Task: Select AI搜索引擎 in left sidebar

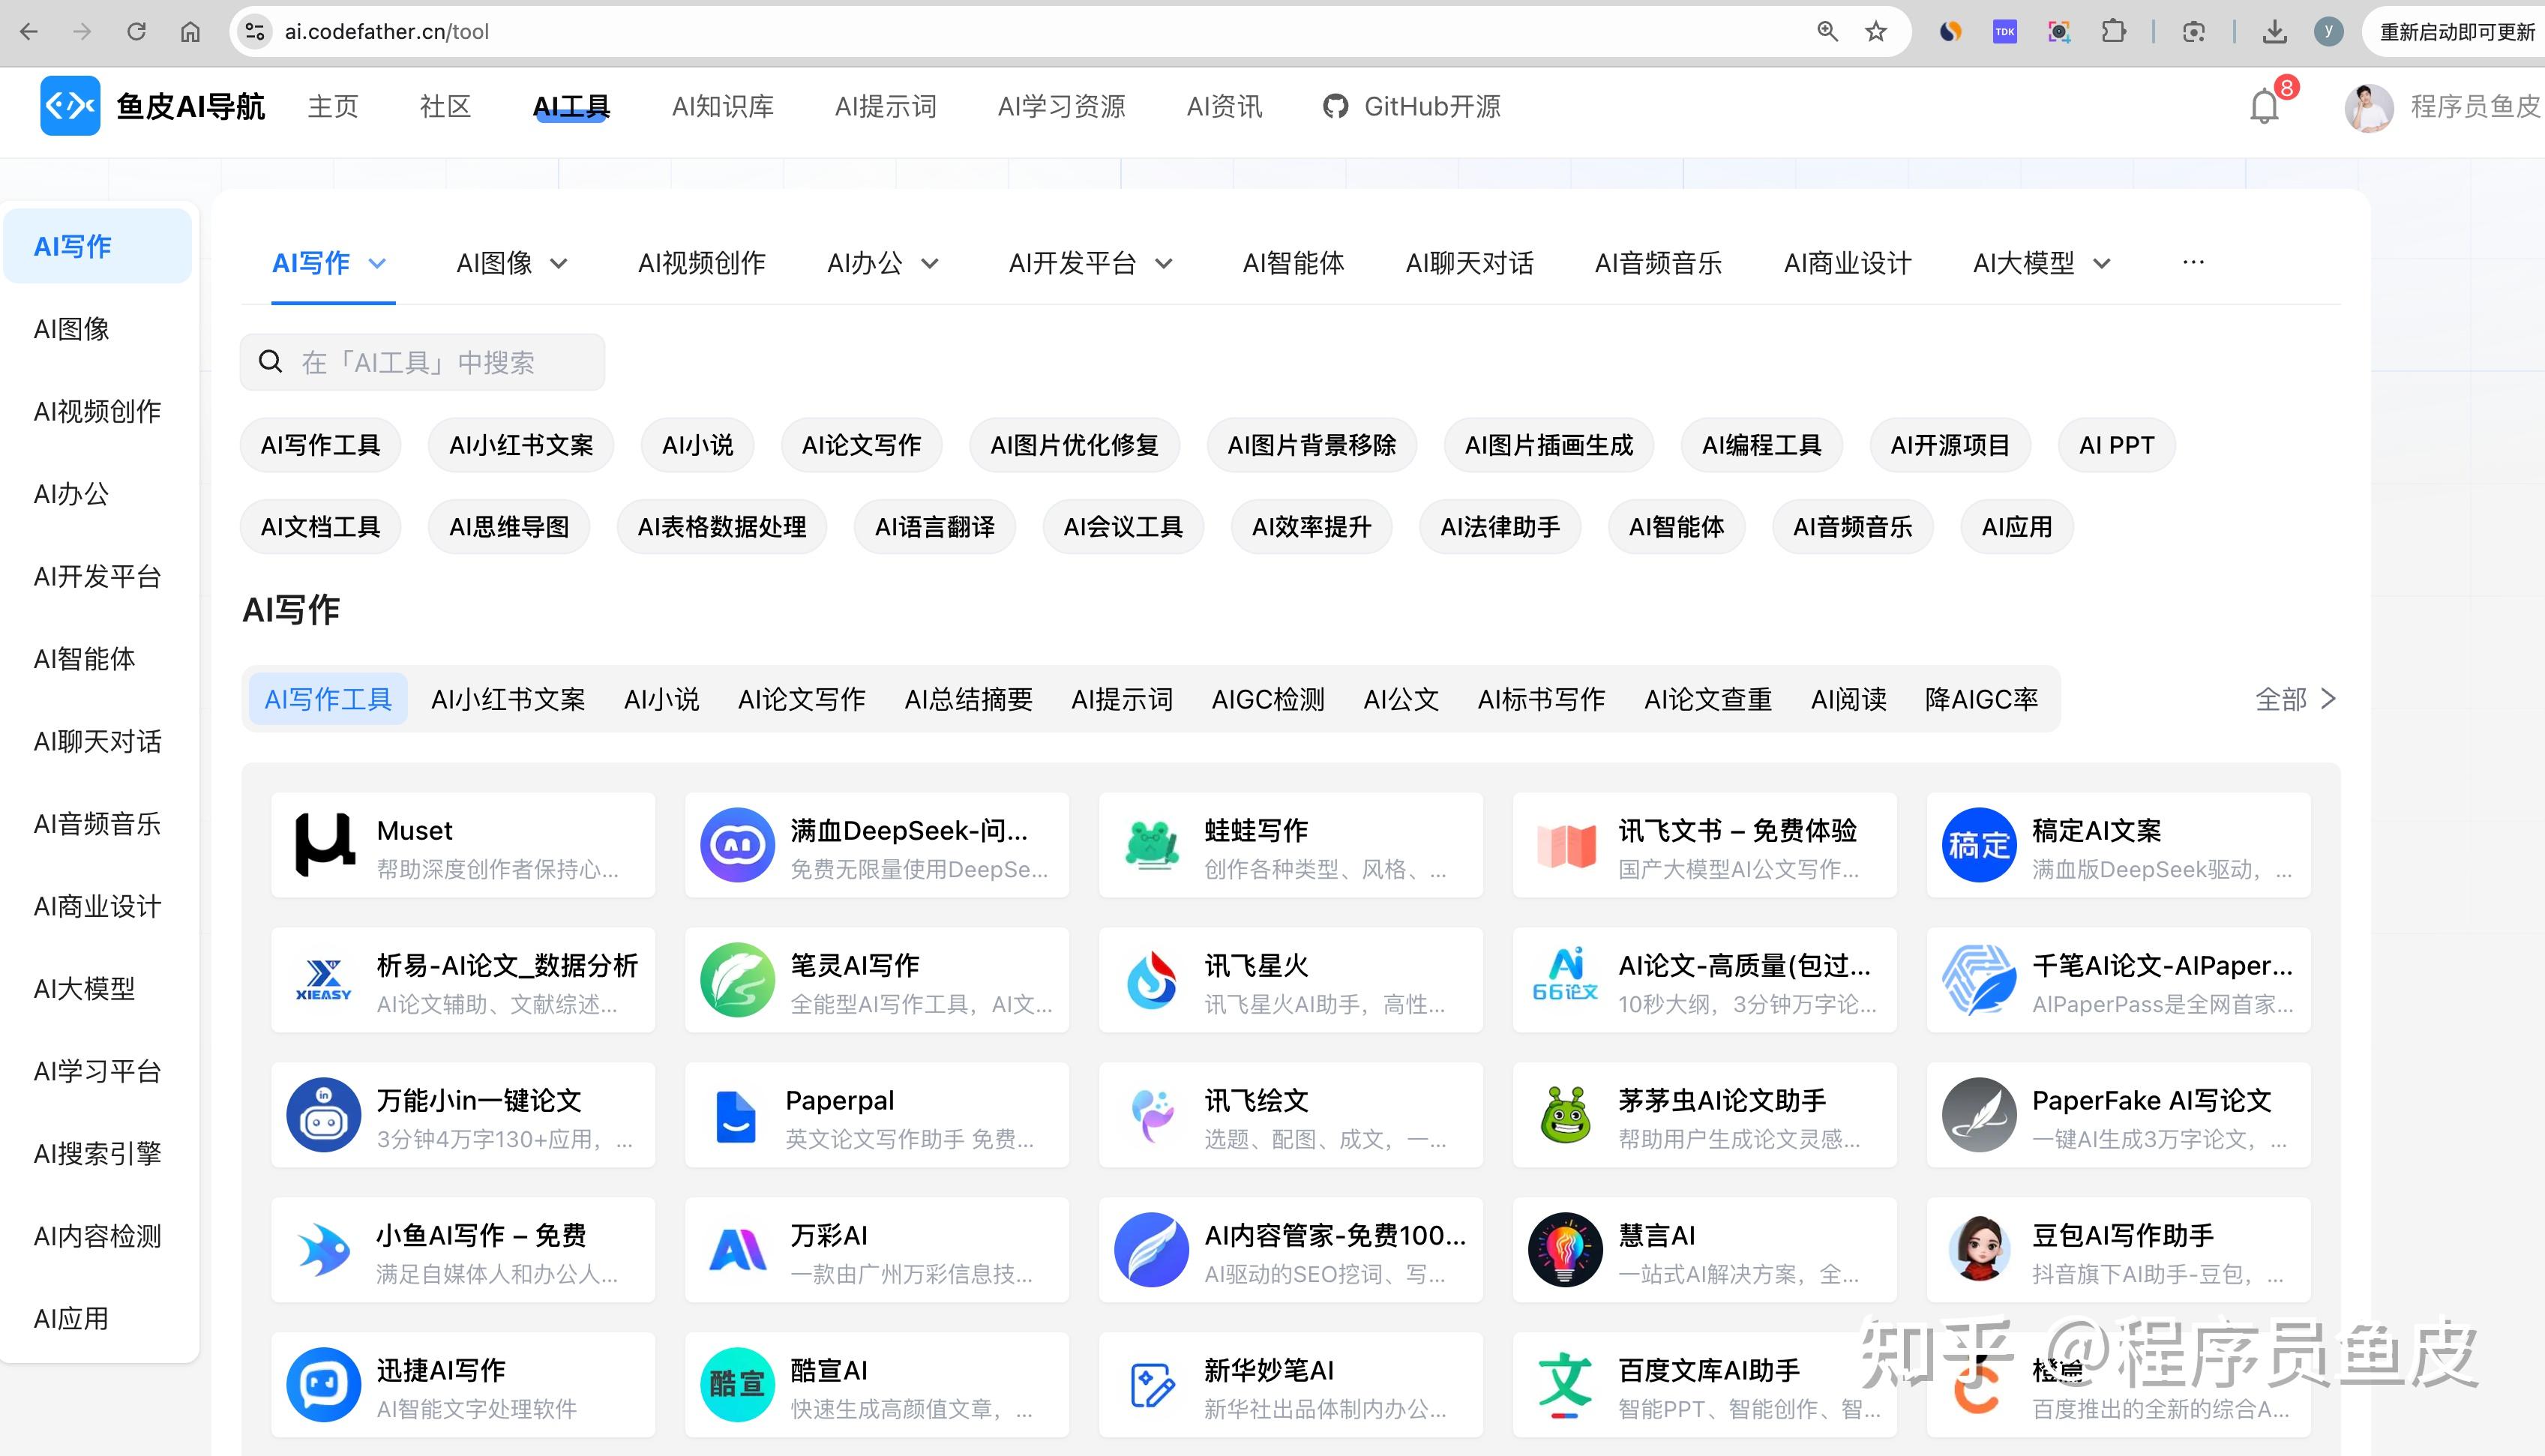Action: tap(97, 1154)
